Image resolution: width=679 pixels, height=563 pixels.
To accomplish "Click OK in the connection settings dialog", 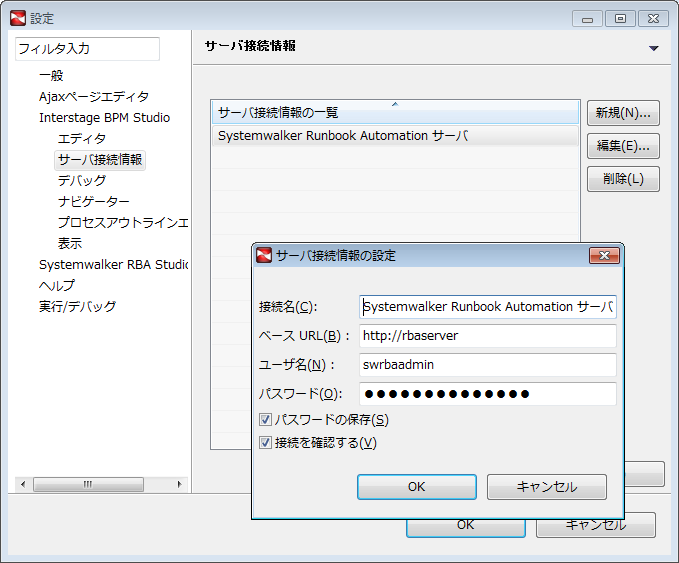I will (x=417, y=487).
